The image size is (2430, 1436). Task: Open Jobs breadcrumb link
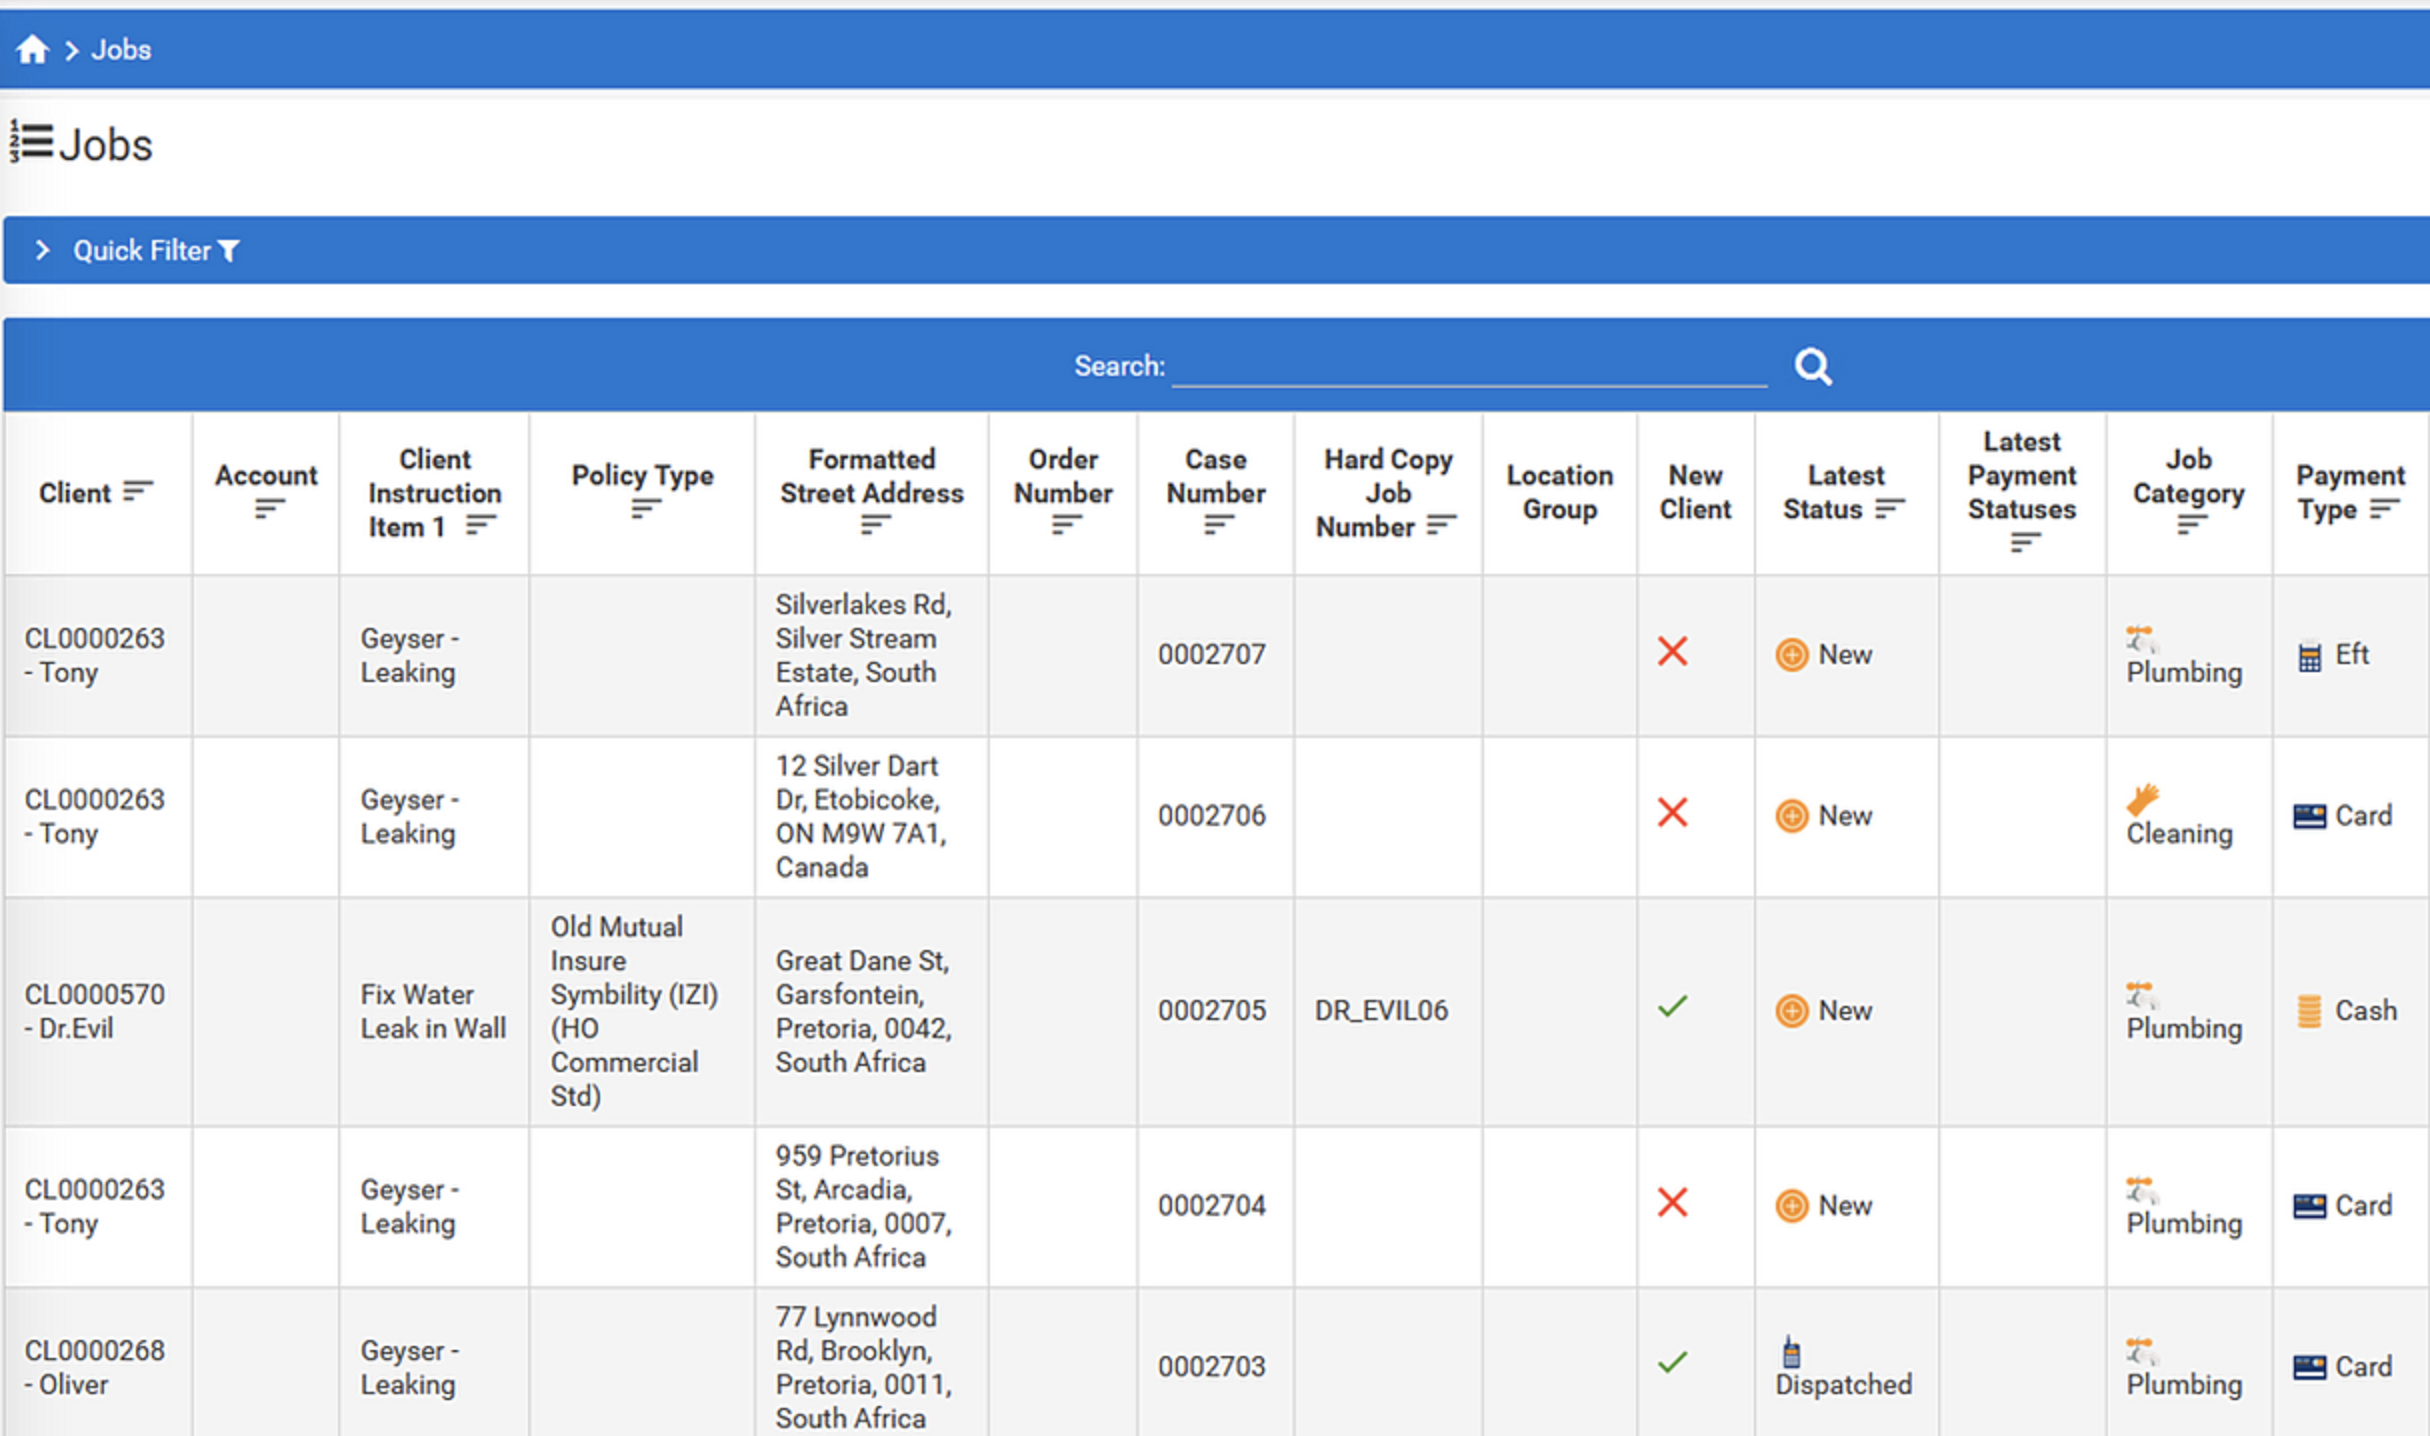(121, 49)
